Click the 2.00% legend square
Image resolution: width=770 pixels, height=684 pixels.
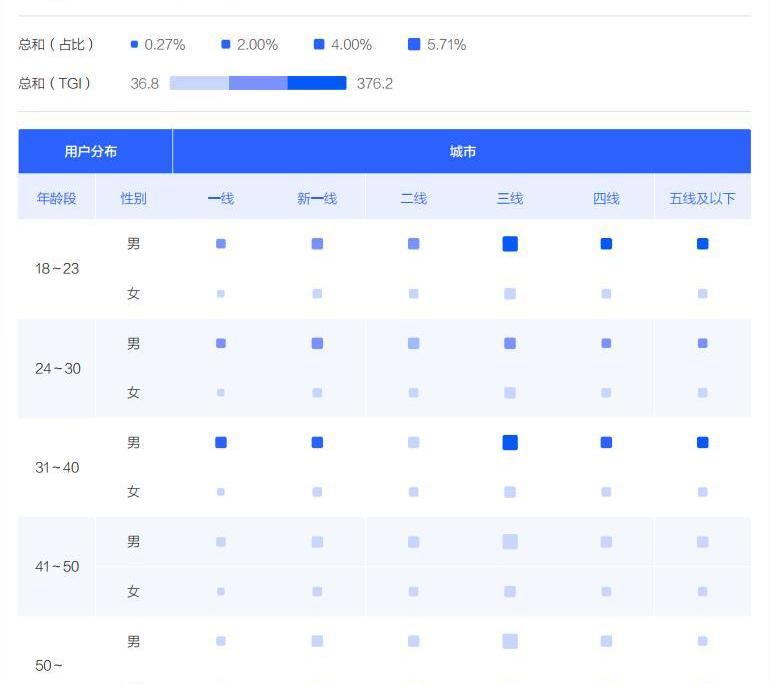226,44
